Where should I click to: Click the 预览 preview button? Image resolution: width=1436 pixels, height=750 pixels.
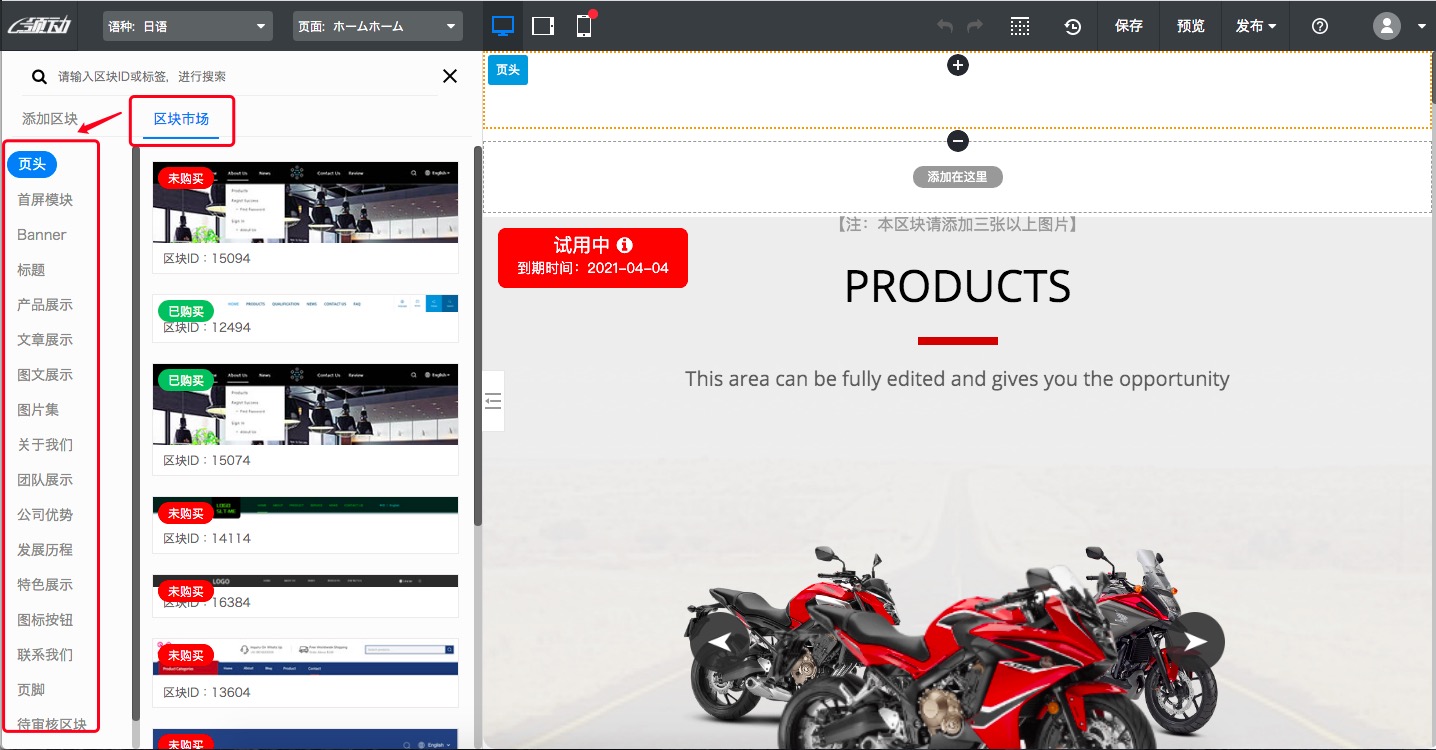[1190, 27]
